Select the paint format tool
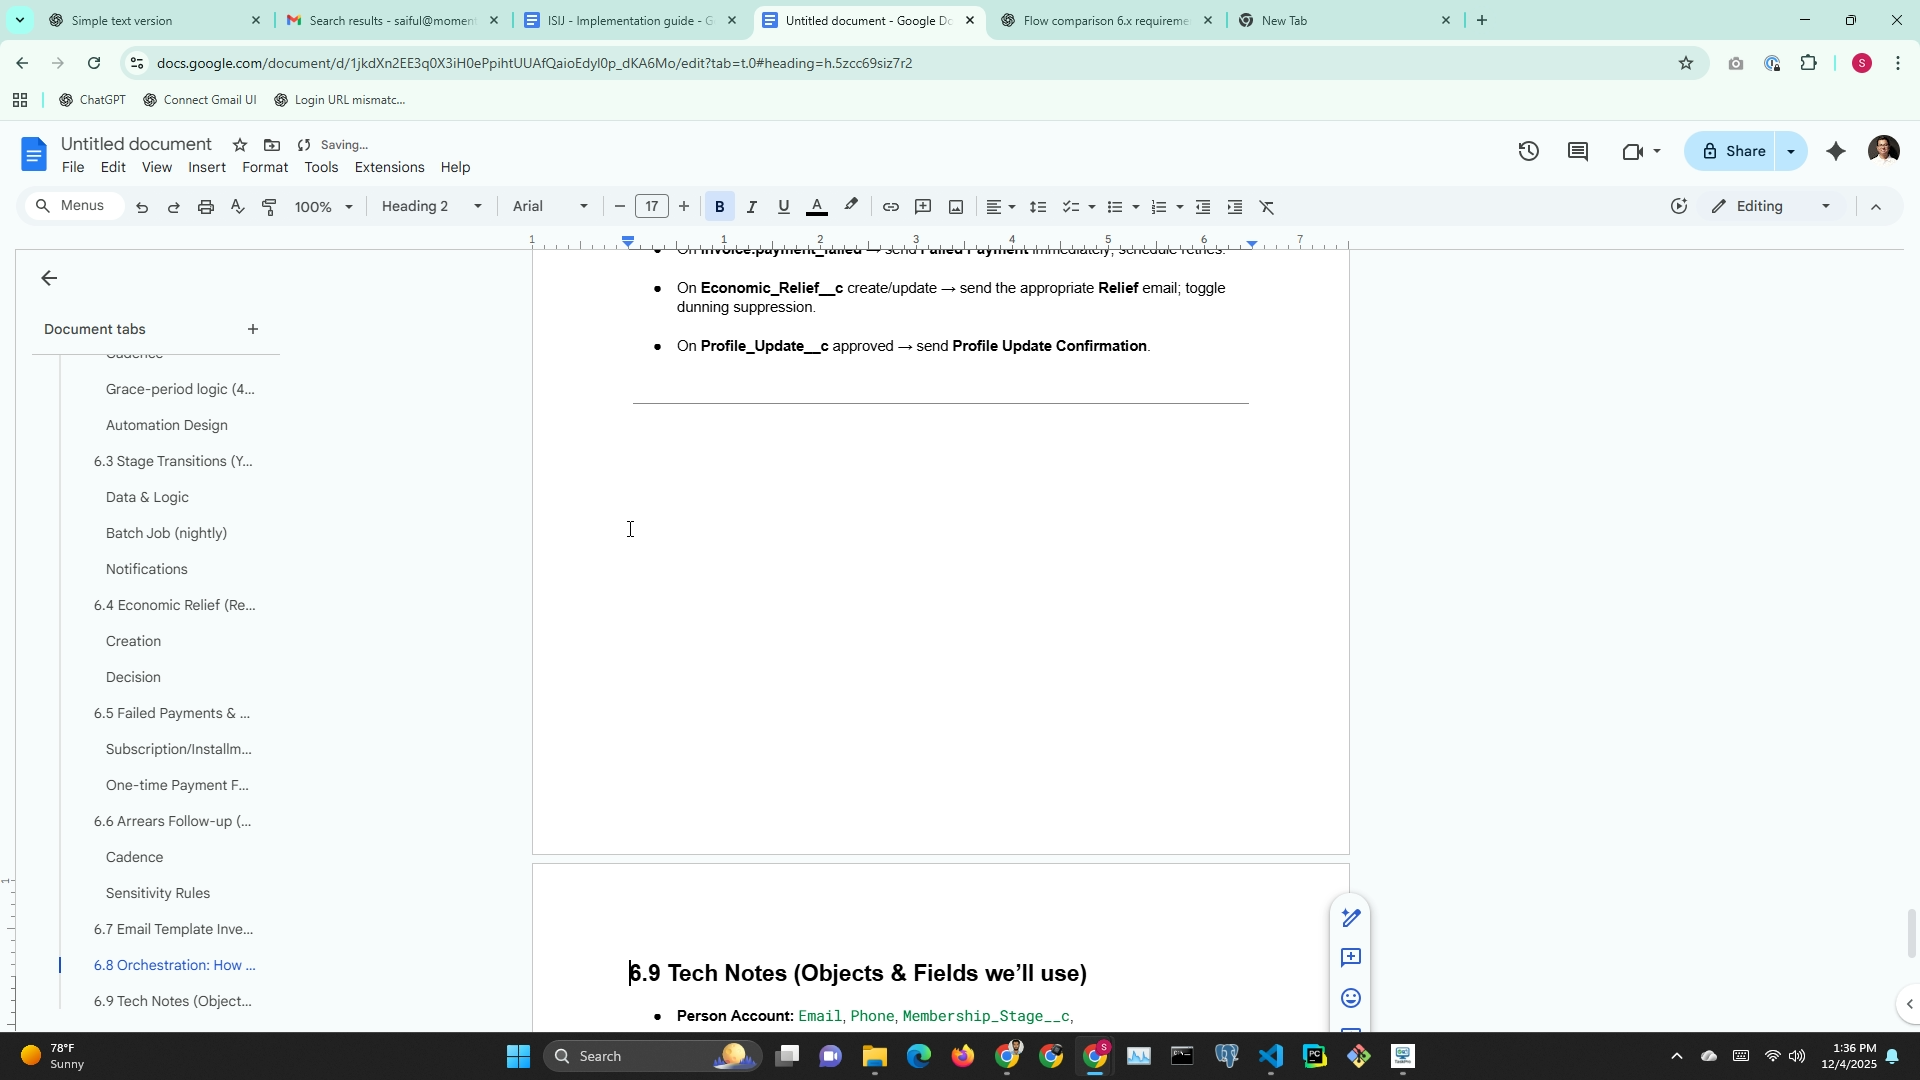Screen dimensions: 1920x1080 coord(269,207)
